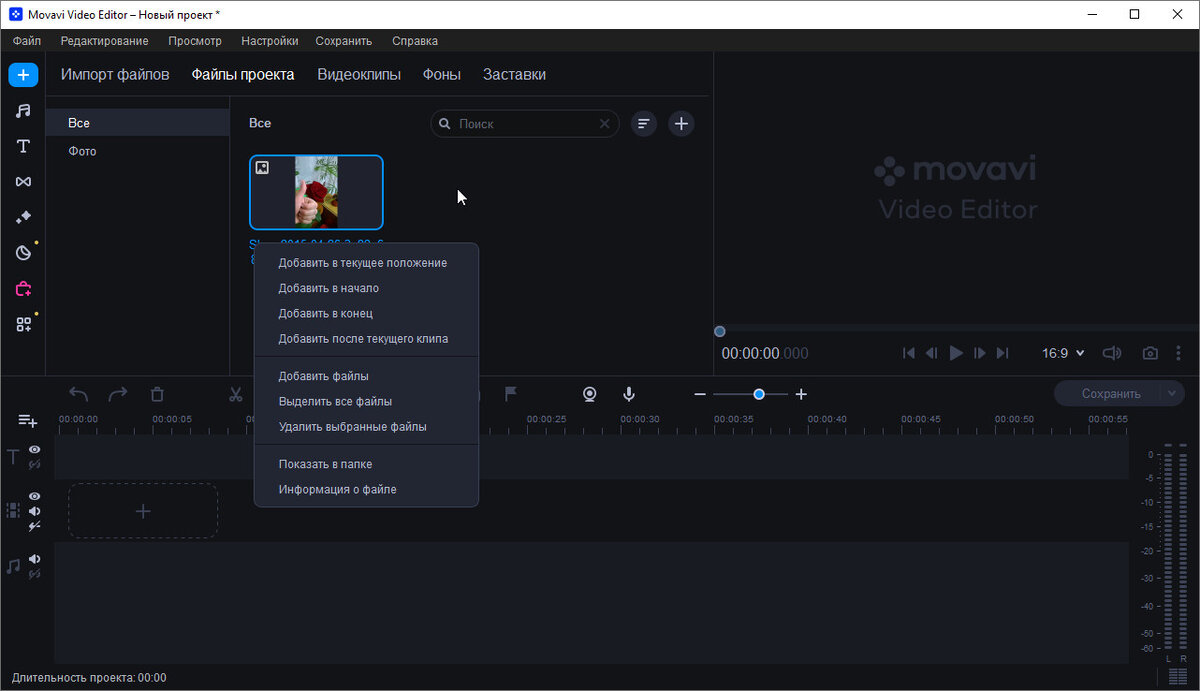Click the add track icon above timeline

click(27, 420)
